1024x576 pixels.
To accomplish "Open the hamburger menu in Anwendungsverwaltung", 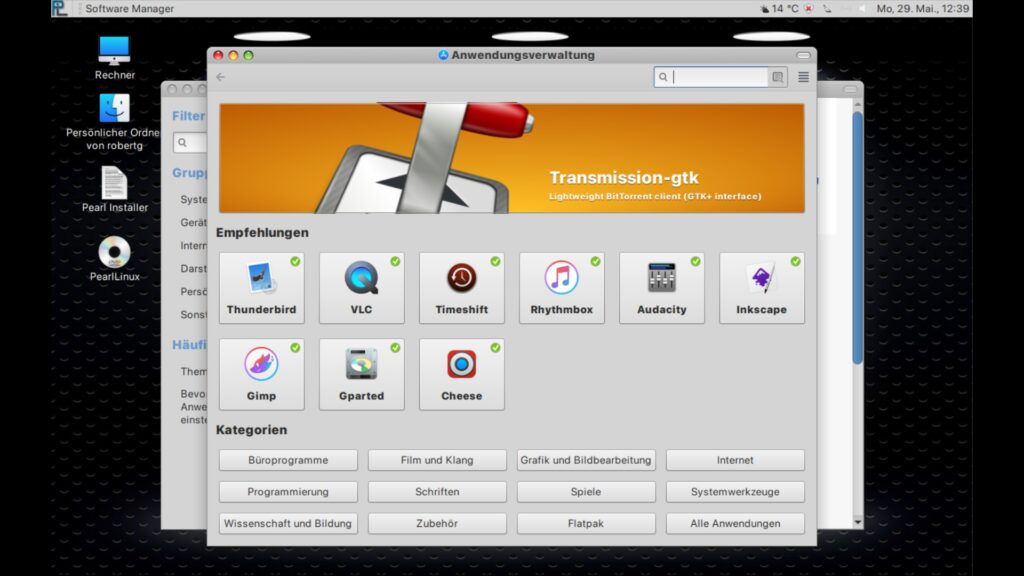I will [803, 77].
